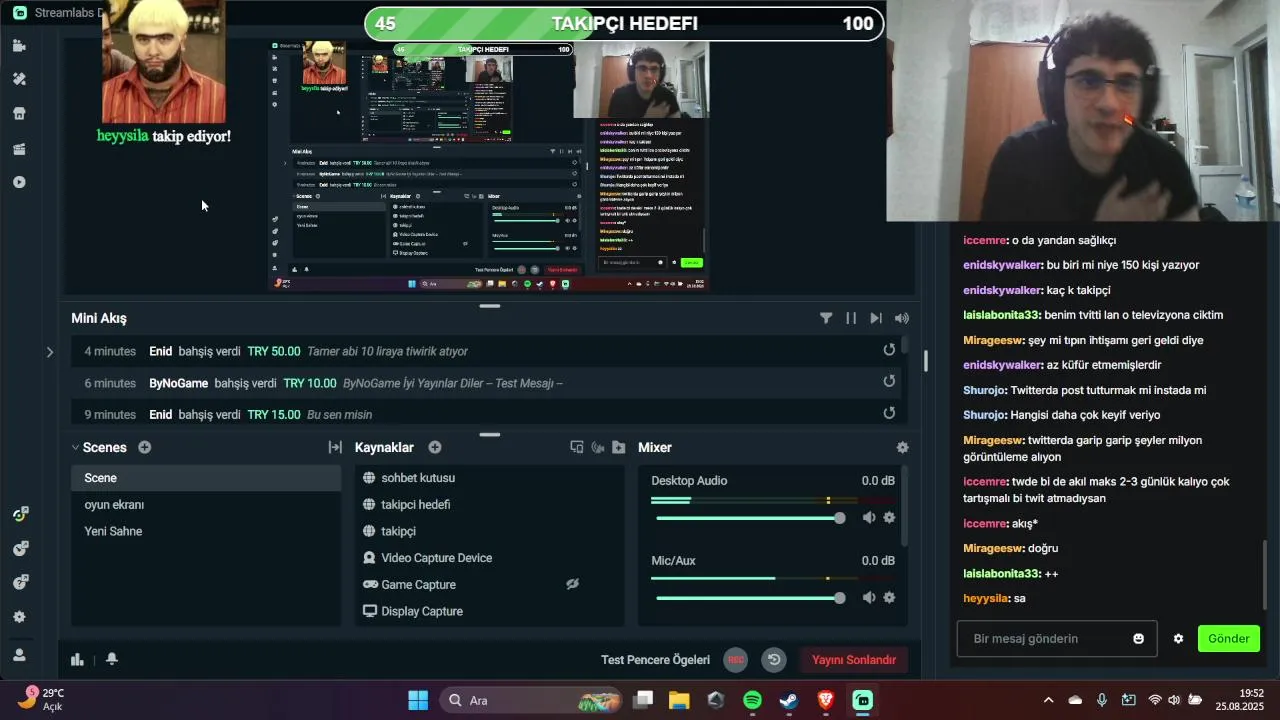1280x720 pixels.
Task: Select sohbet kutusu source
Action: pos(489,478)
